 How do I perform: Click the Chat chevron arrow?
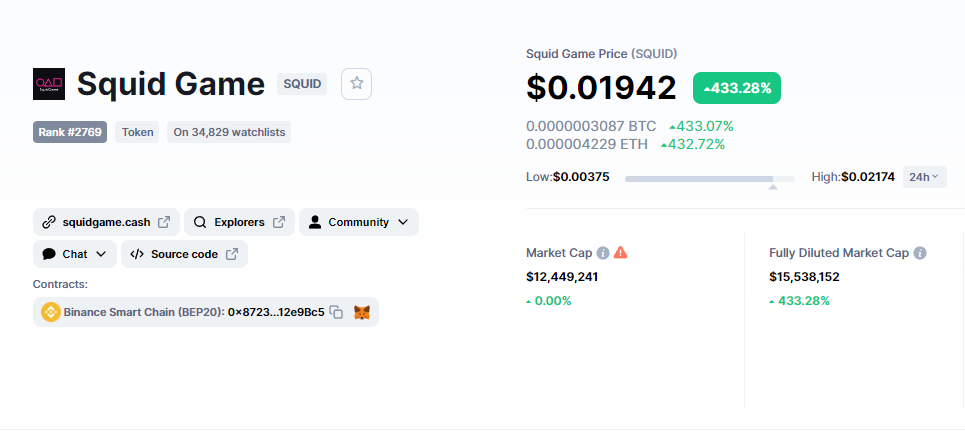click(101, 254)
